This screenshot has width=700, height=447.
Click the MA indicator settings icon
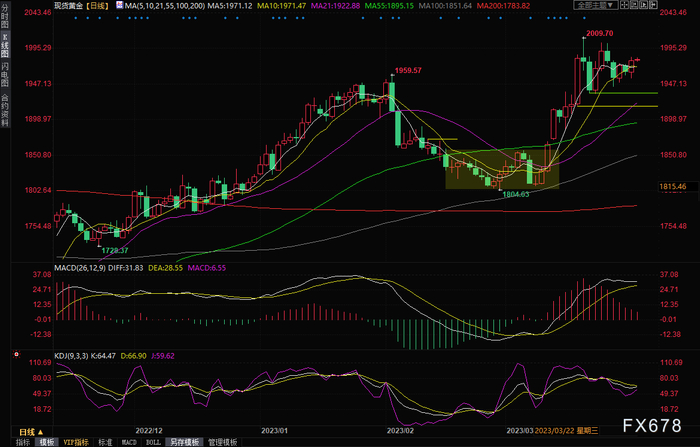coord(120,5)
